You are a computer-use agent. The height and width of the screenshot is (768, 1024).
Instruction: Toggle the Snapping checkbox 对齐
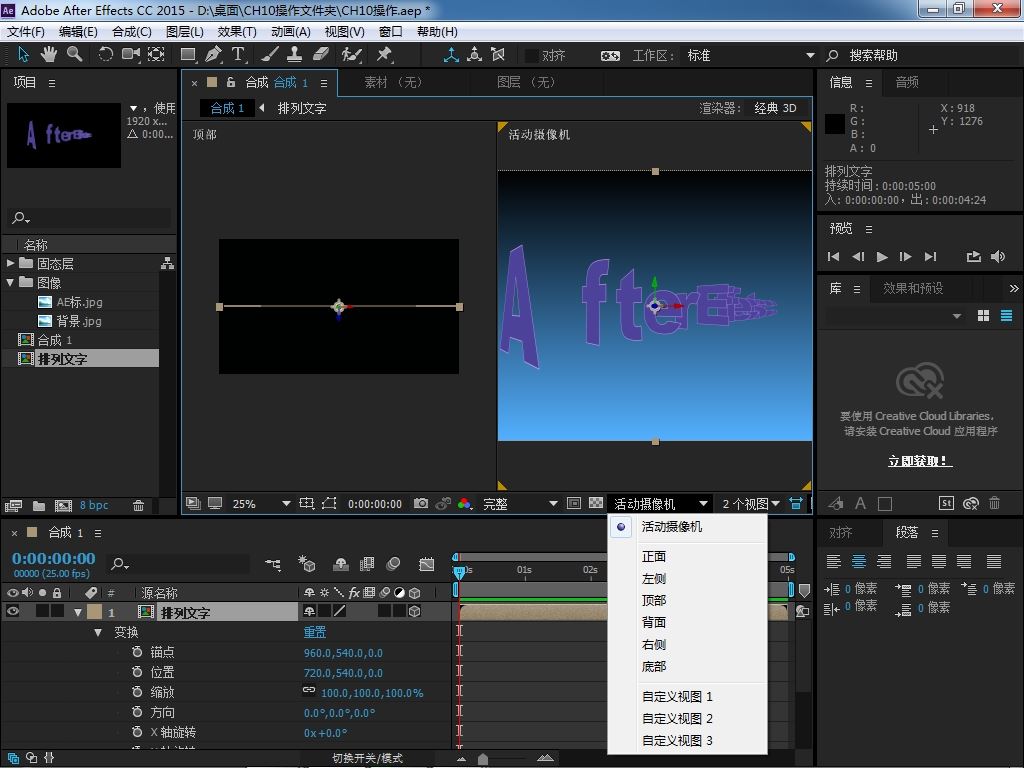tap(532, 56)
